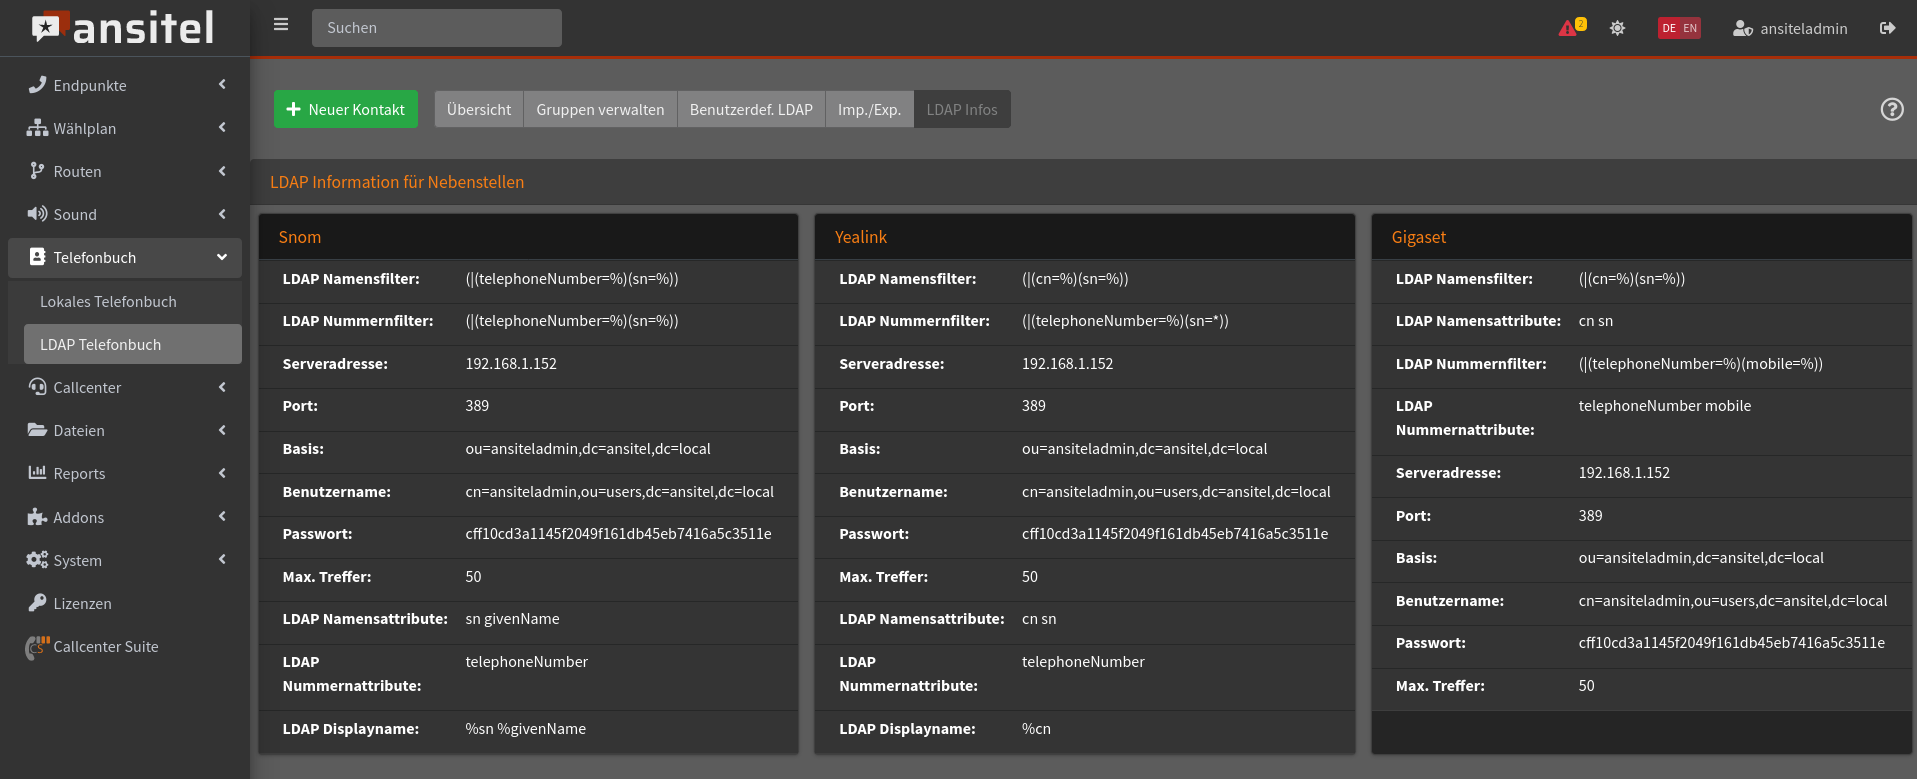Open the Callcenter Suite icon
Viewport: 1917px width, 779px height.
pyautogui.click(x=37, y=647)
